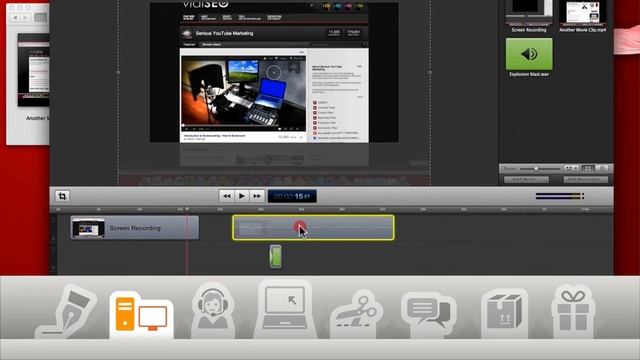
Task: Click the left canvas edge handle
Action: pos(118,73)
